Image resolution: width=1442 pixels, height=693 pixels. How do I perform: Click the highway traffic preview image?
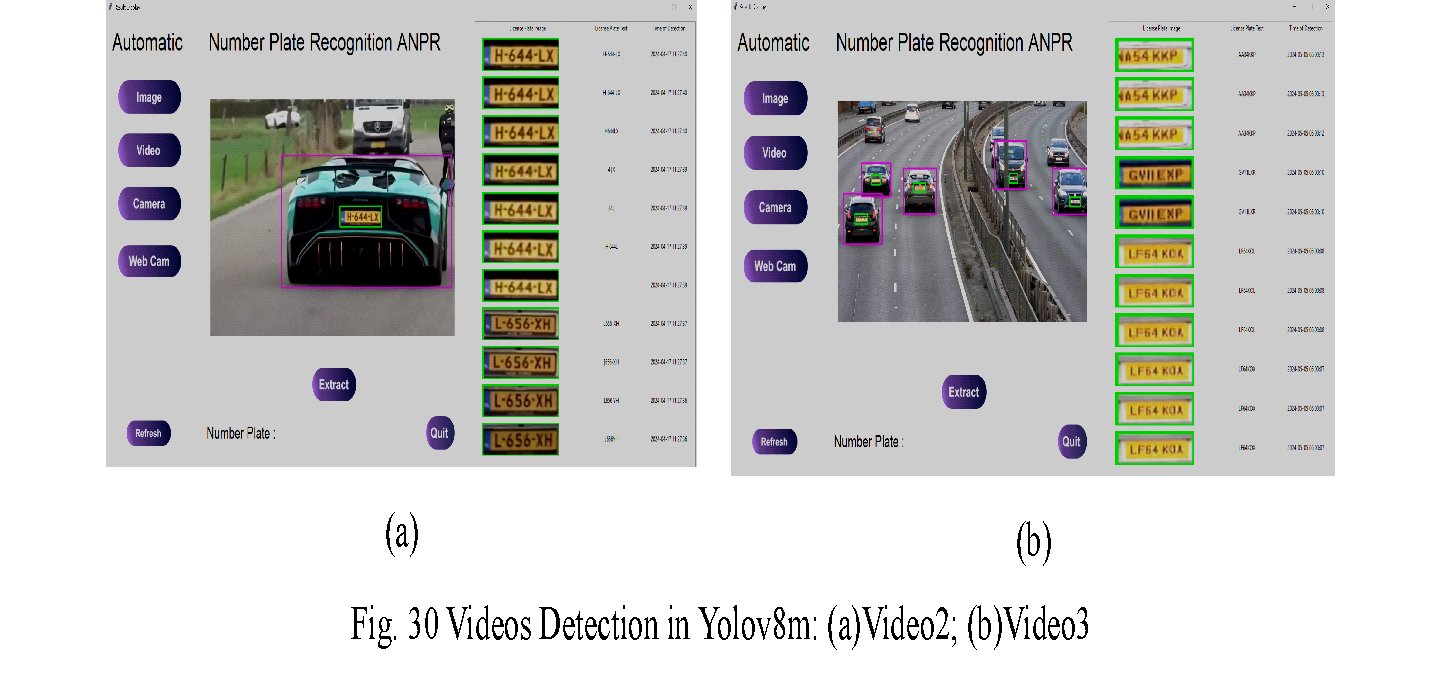point(961,211)
